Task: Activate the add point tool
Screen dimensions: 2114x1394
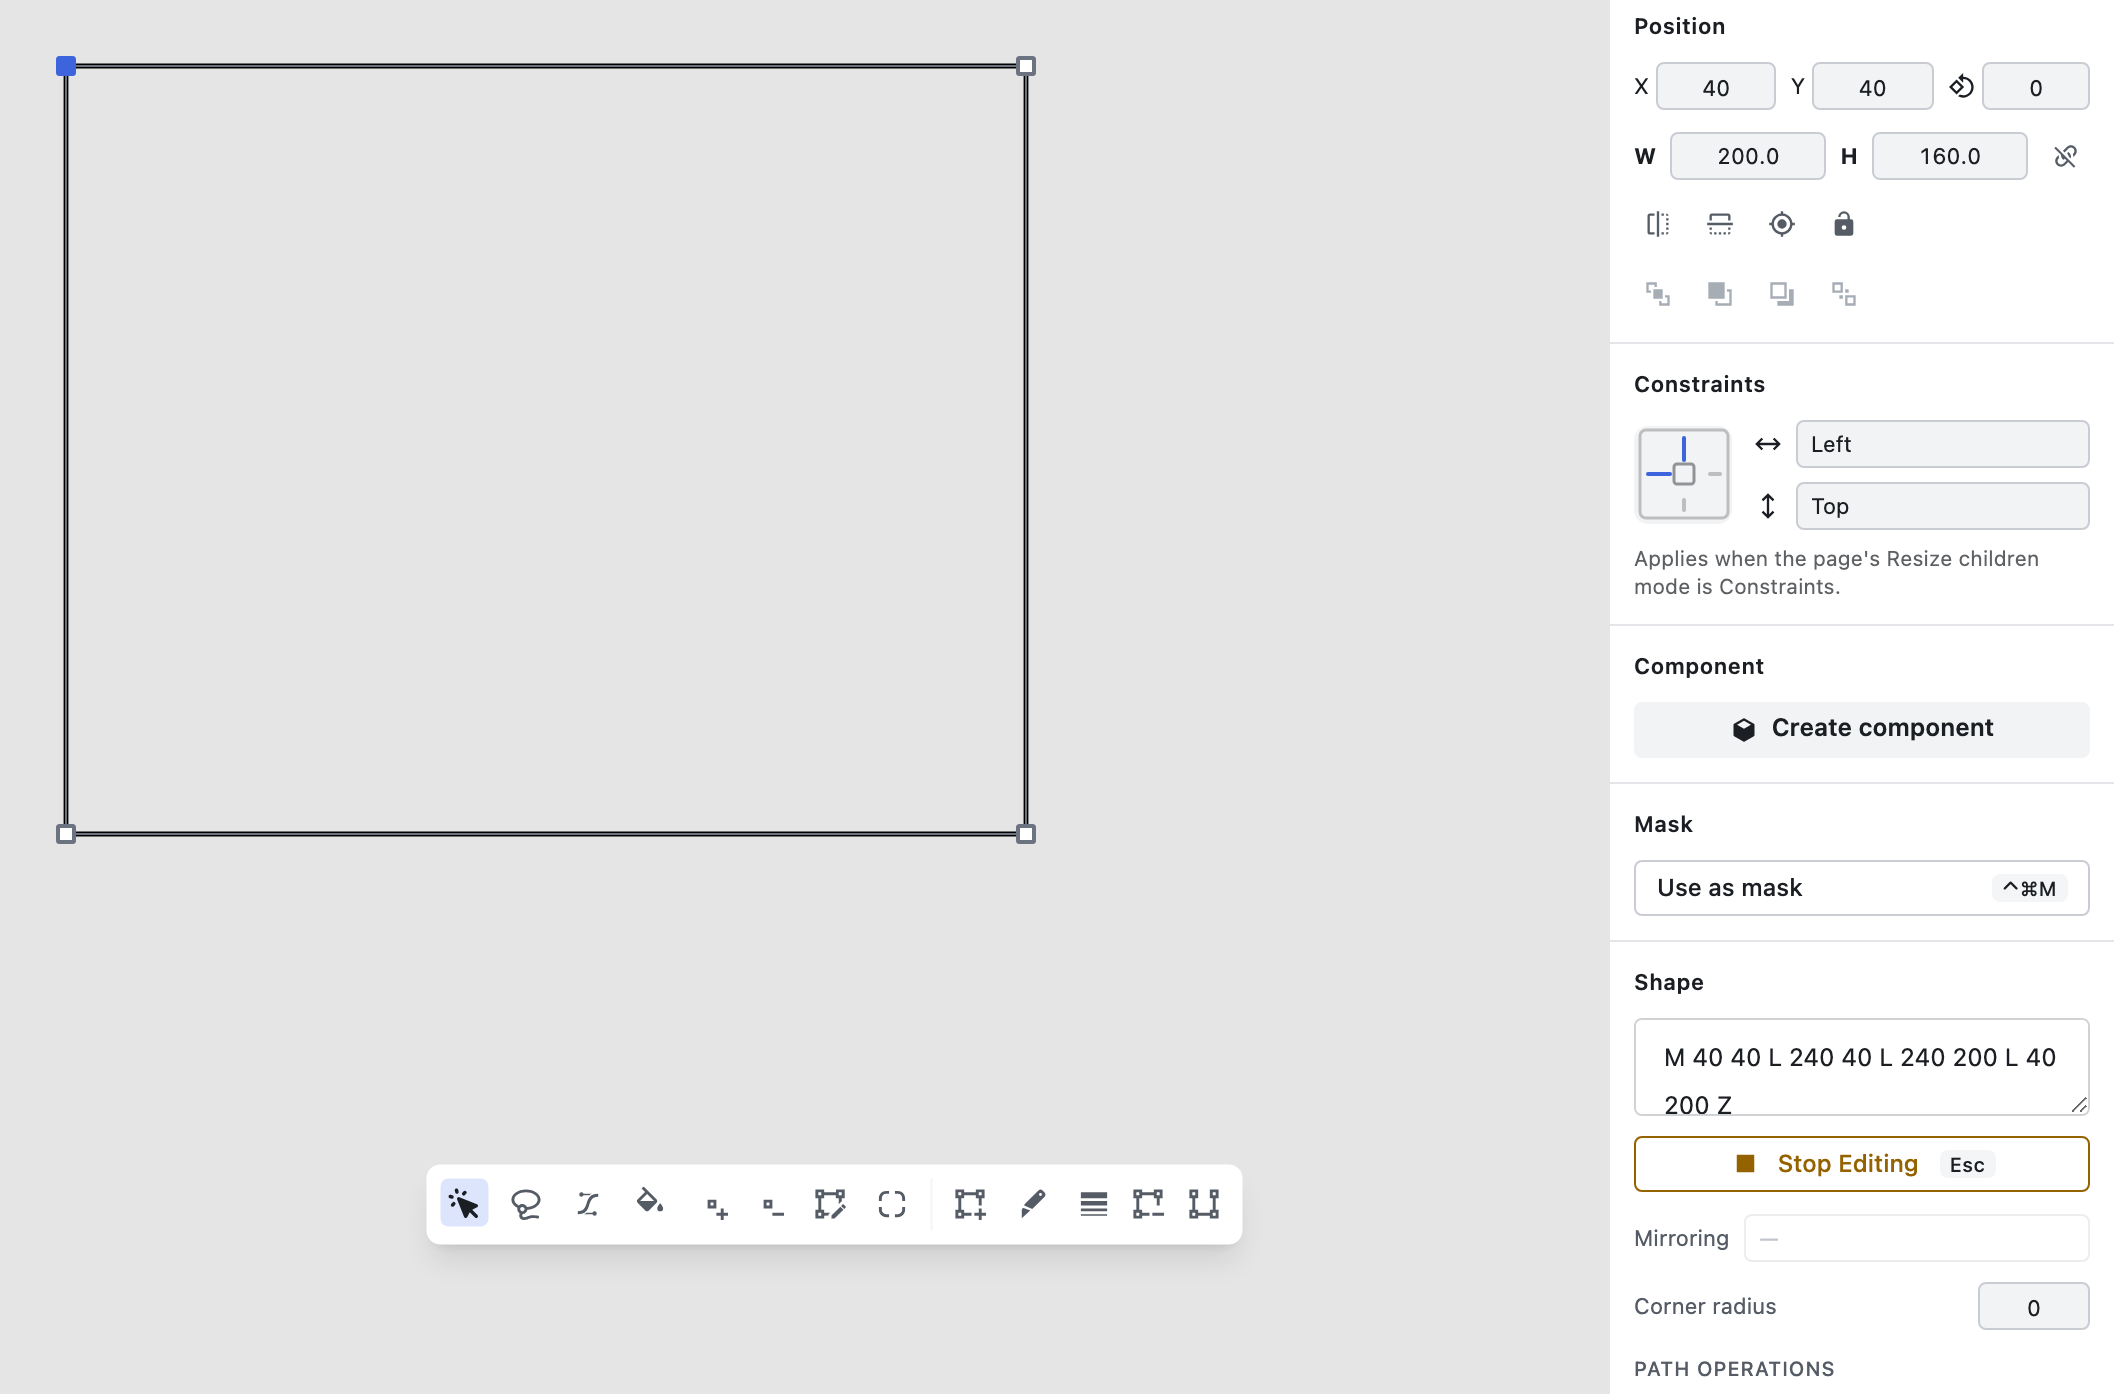Action: tap(716, 1207)
